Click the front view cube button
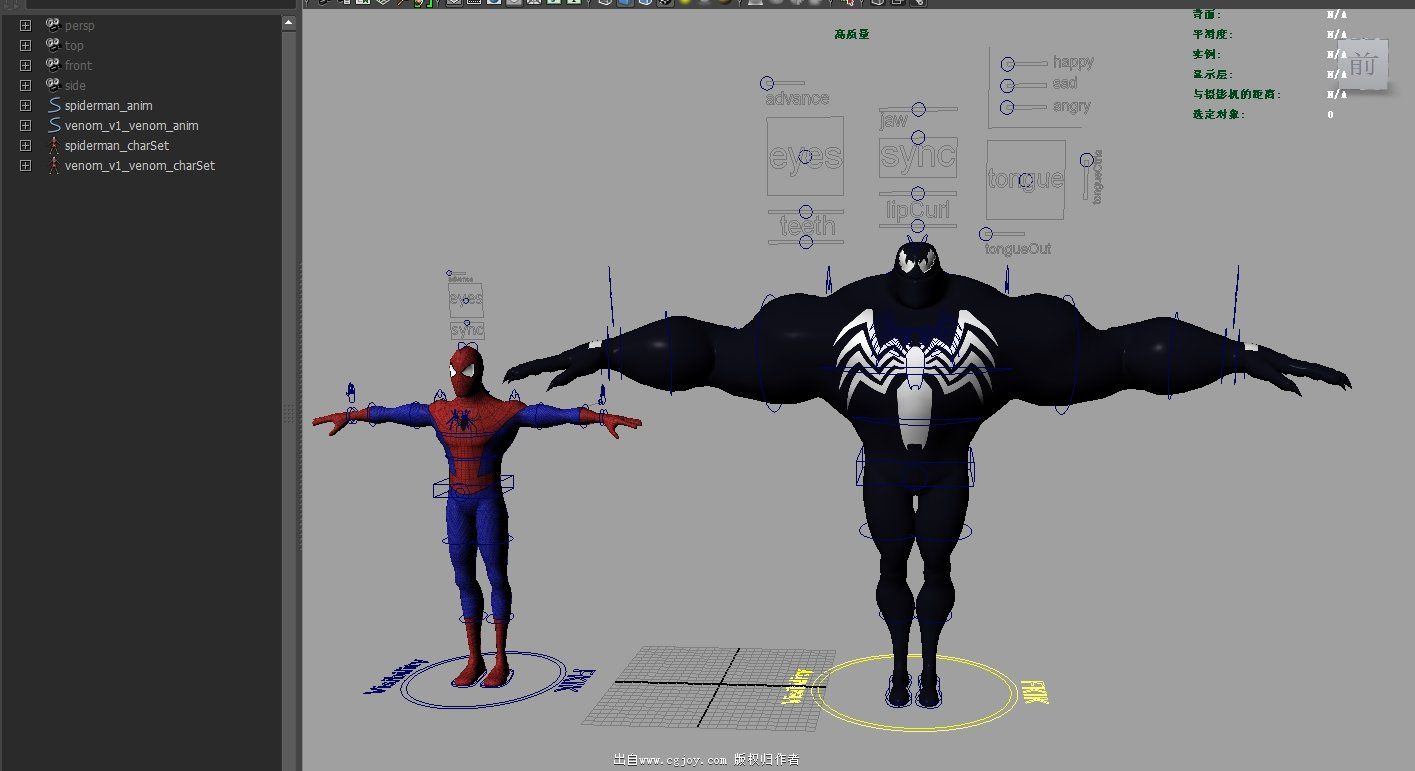The image size is (1415, 771). pyautogui.click(x=1363, y=65)
